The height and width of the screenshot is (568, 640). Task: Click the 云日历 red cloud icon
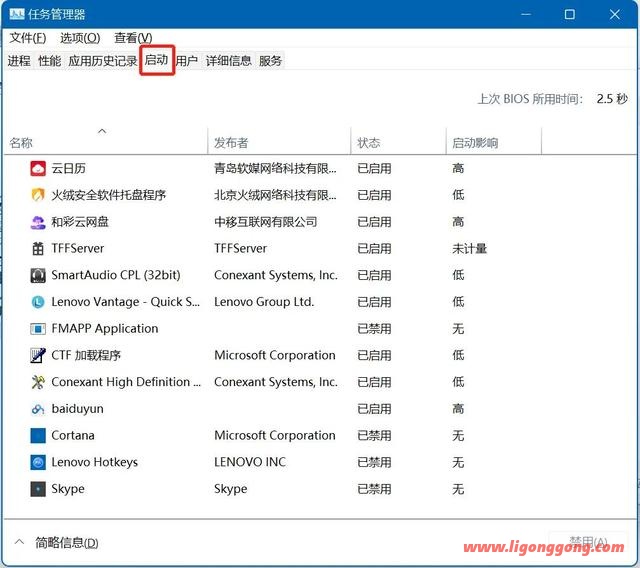click(38, 168)
